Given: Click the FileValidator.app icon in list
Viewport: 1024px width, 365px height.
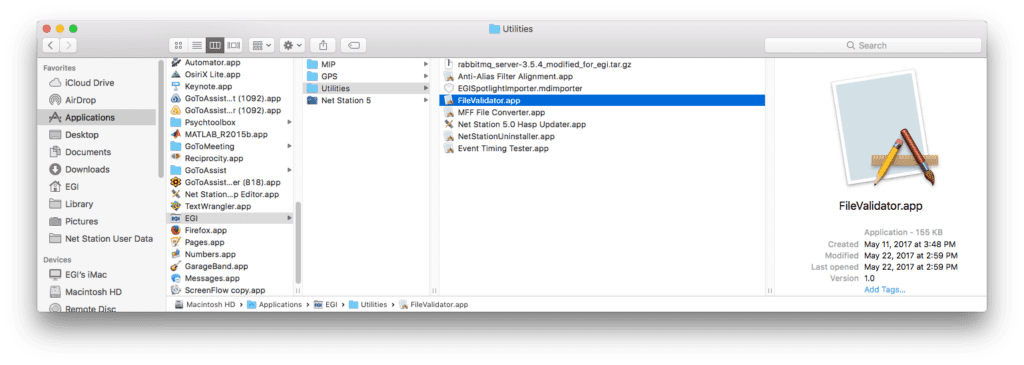Looking at the screenshot, I should 448,101.
